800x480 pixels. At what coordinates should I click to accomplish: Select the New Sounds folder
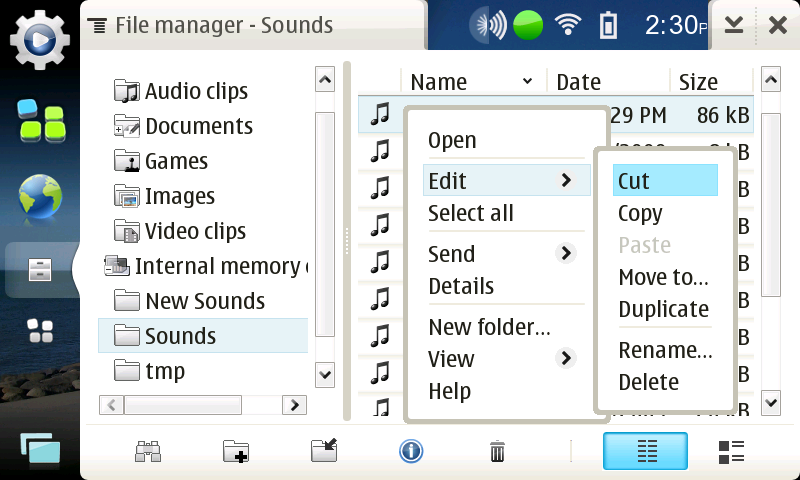(x=204, y=301)
